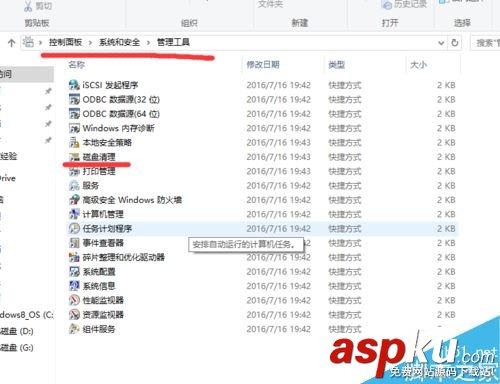Screen dimensions: 500x384
Task: Click the 任务计划程序 clock icon
Action: pyautogui.click(x=74, y=228)
